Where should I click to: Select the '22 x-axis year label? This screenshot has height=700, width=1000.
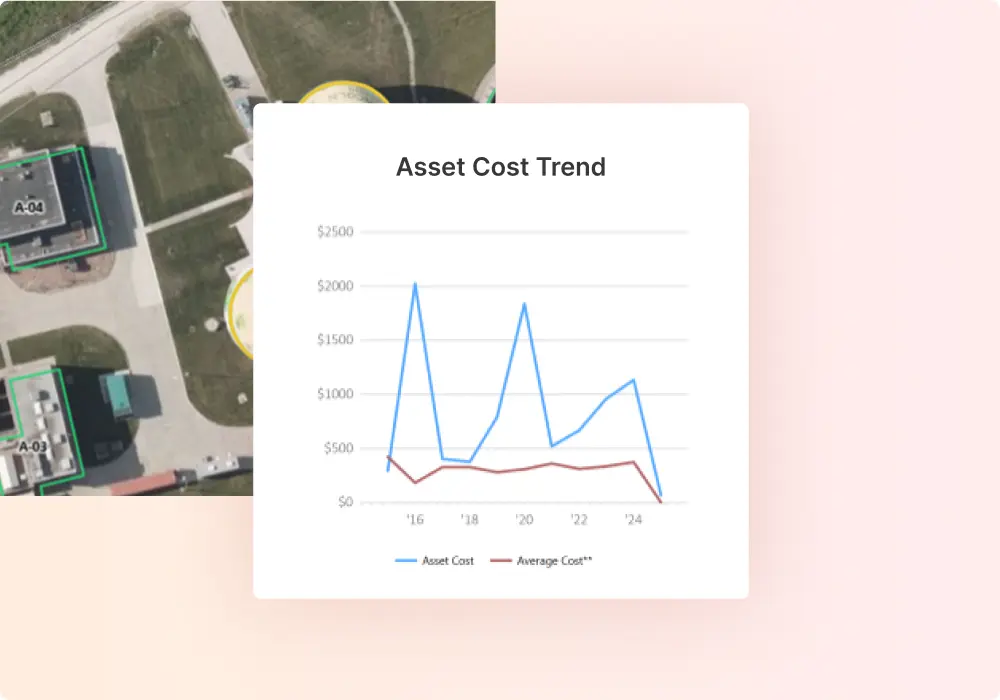[578, 520]
